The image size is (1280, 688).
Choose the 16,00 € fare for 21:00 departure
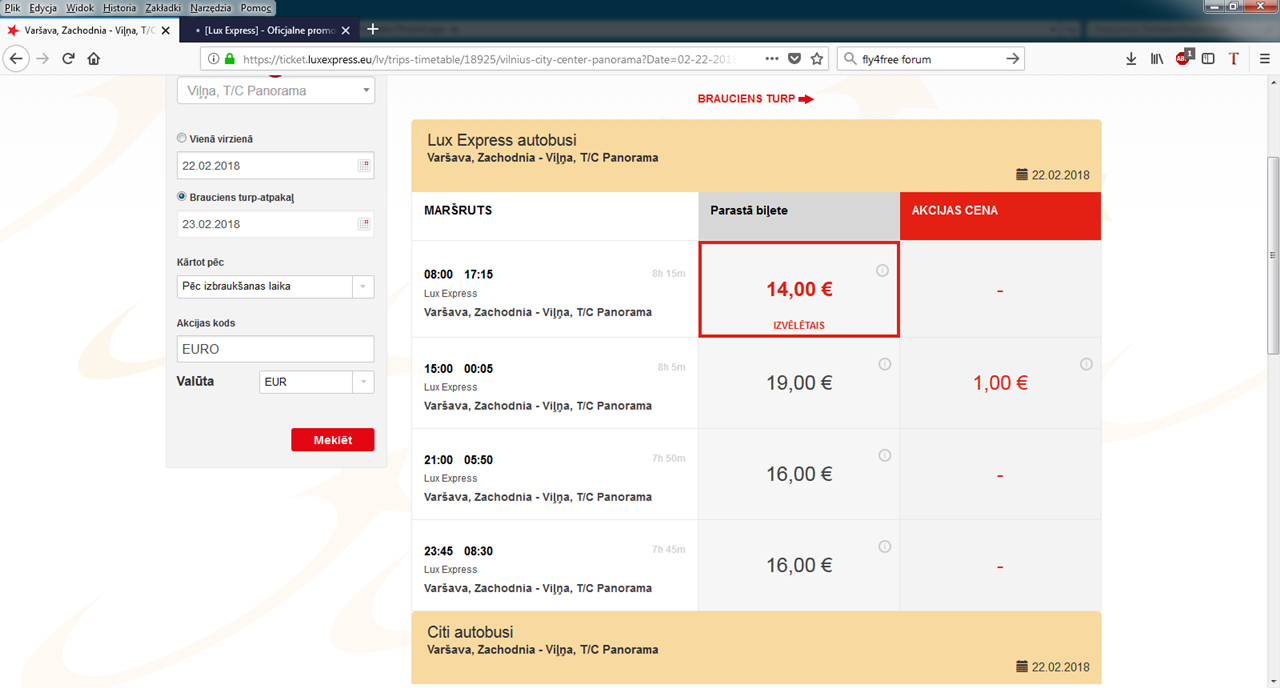click(799, 474)
